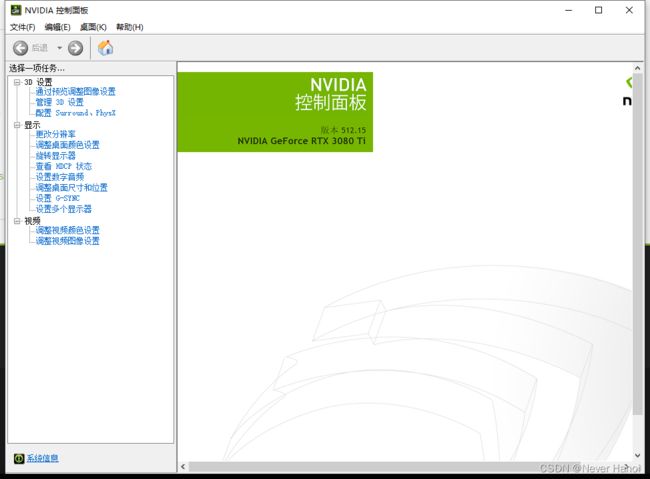Open 旋转显示器
The width and height of the screenshot is (650, 479).
point(56,156)
